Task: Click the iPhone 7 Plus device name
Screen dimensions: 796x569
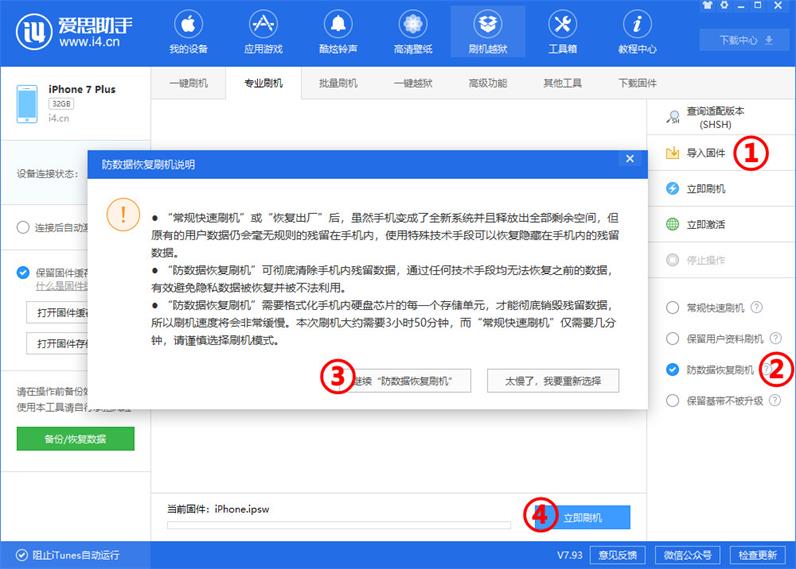Action: pyautogui.click(x=82, y=89)
